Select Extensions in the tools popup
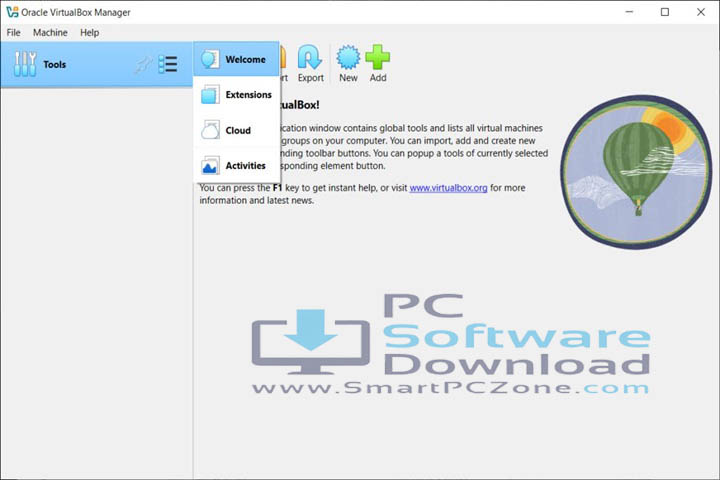The image size is (720, 480). pos(236,95)
